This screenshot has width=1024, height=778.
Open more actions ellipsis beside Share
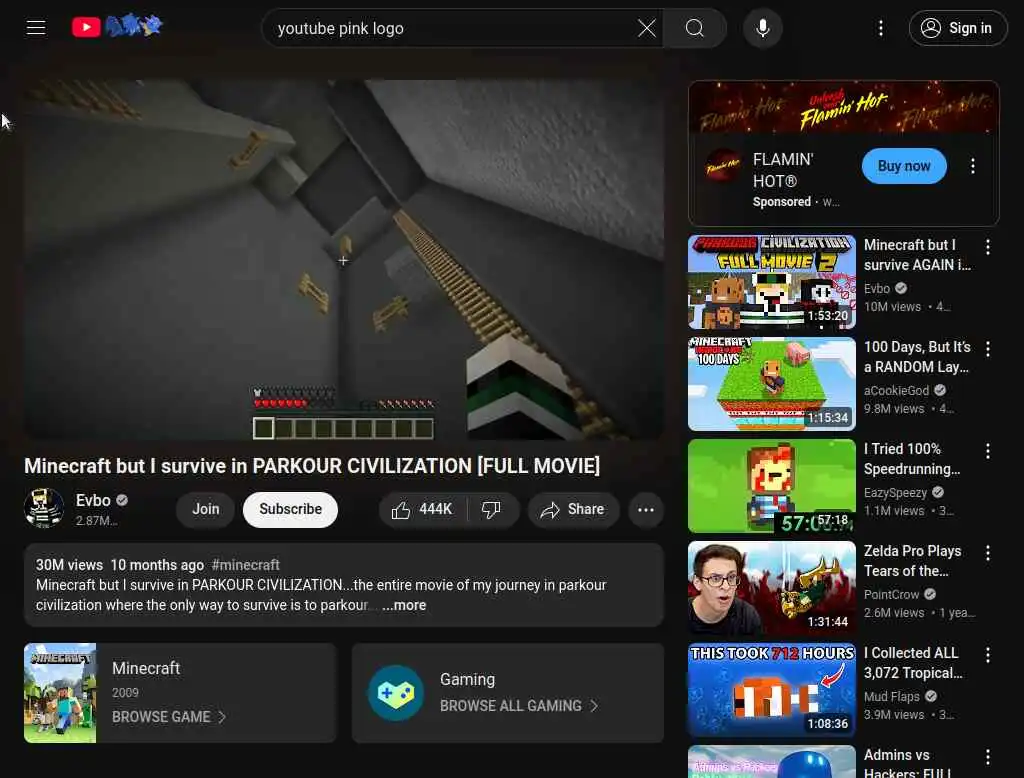646,510
